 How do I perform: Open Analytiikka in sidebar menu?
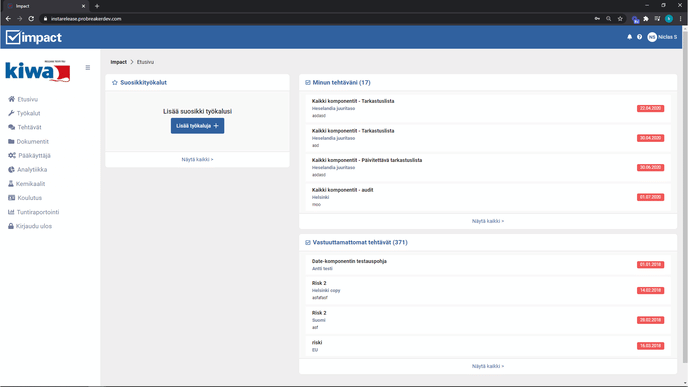tap(32, 169)
